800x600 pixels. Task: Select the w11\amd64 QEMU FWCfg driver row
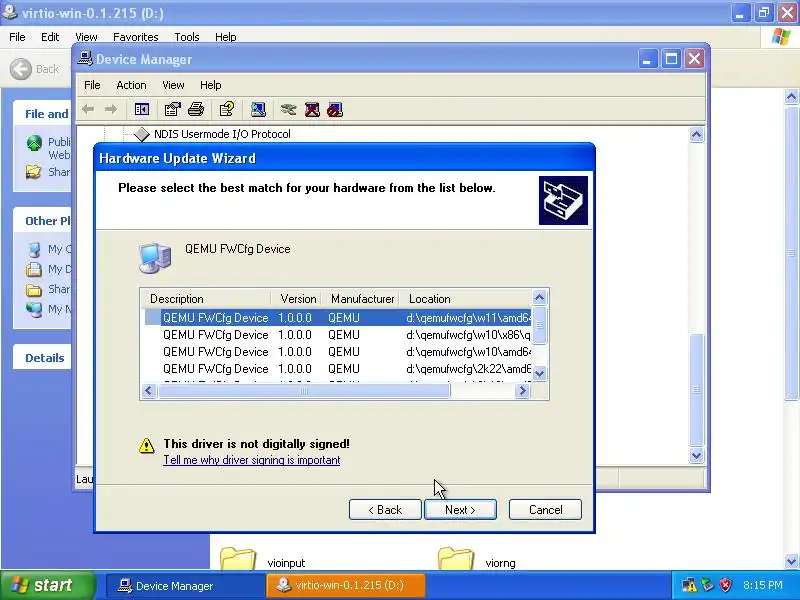click(x=337, y=317)
